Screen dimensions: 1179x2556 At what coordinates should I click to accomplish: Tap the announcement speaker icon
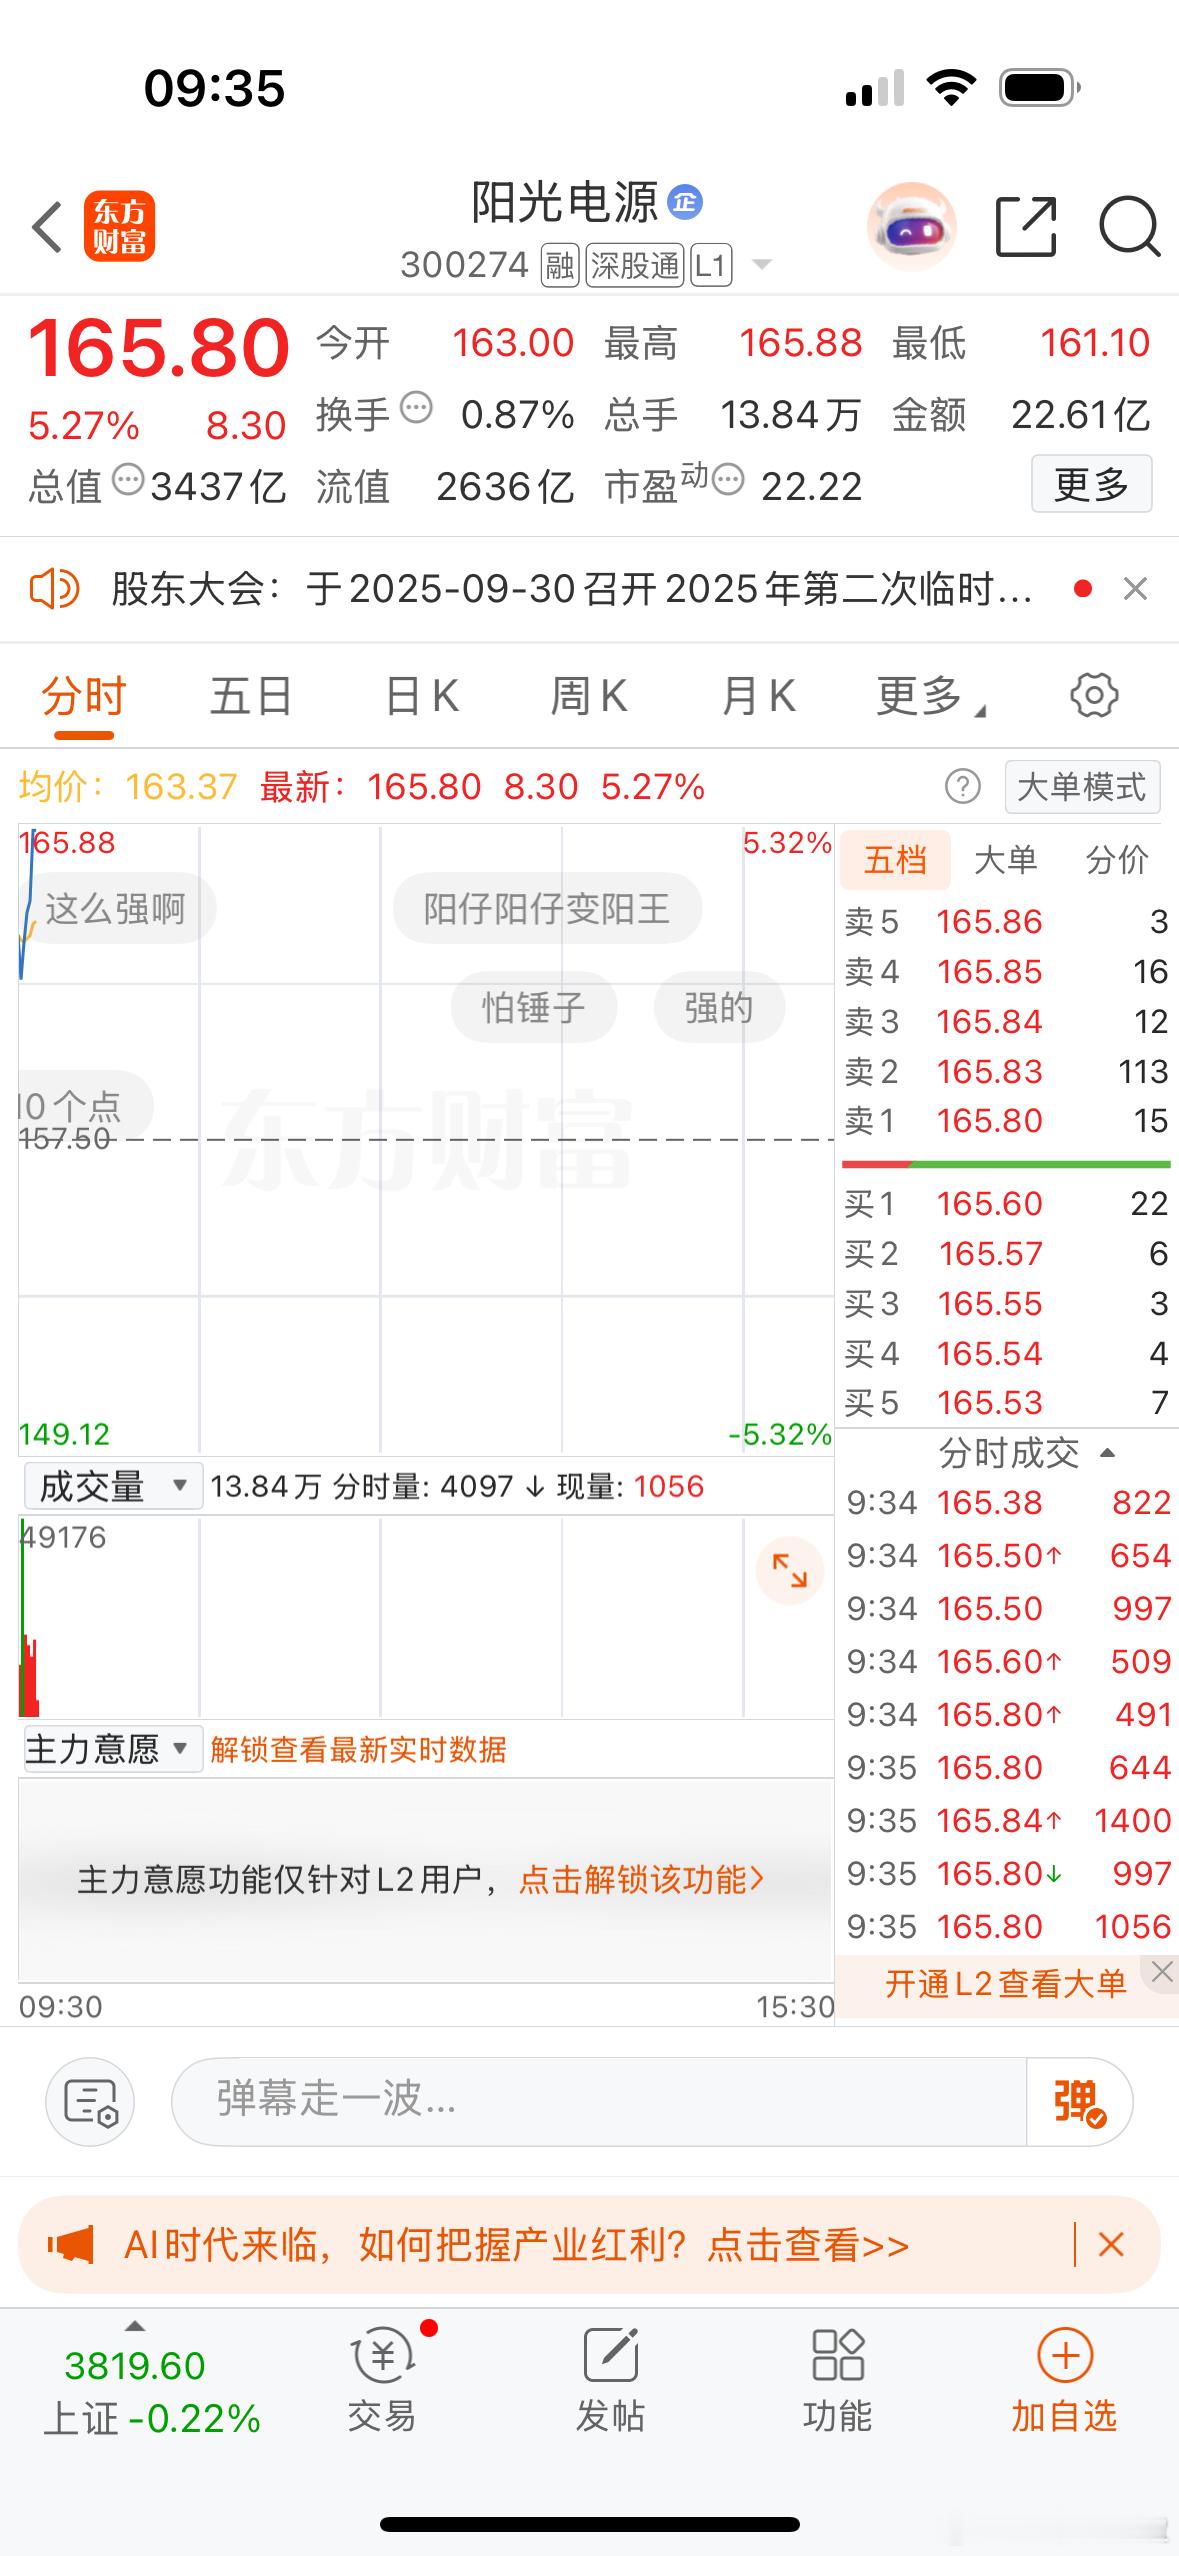(54, 589)
